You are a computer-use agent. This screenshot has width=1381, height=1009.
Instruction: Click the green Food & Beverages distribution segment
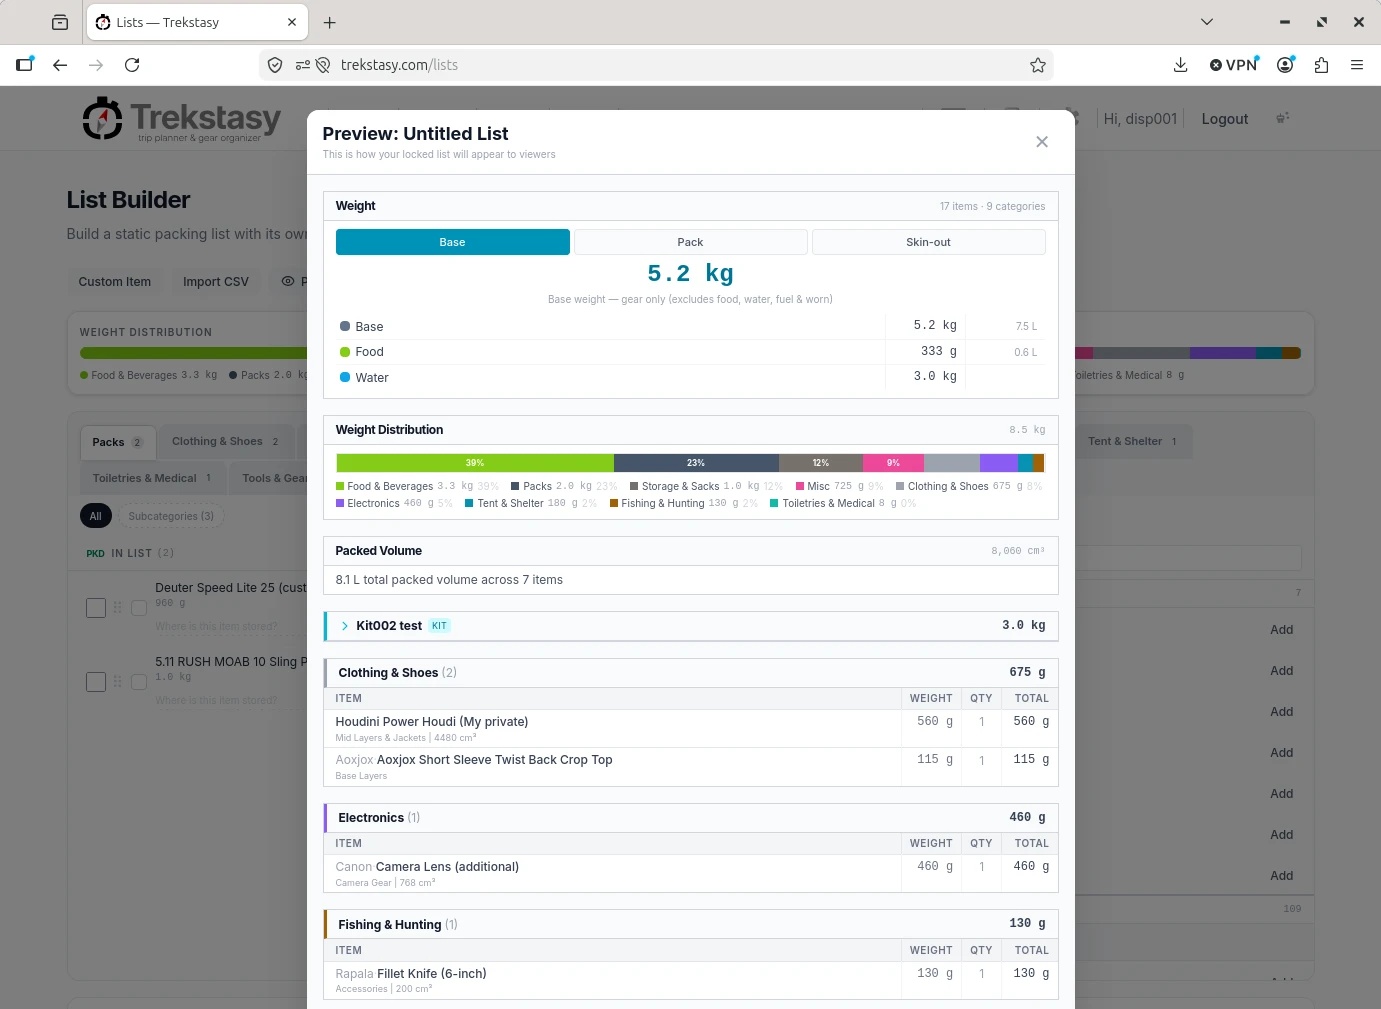click(x=475, y=463)
